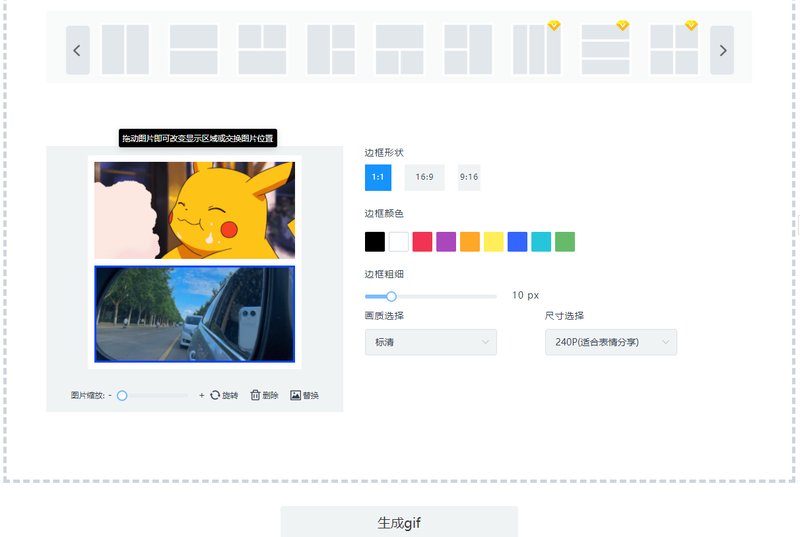
Task: Pick the yellow border color
Action: click(493, 242)
